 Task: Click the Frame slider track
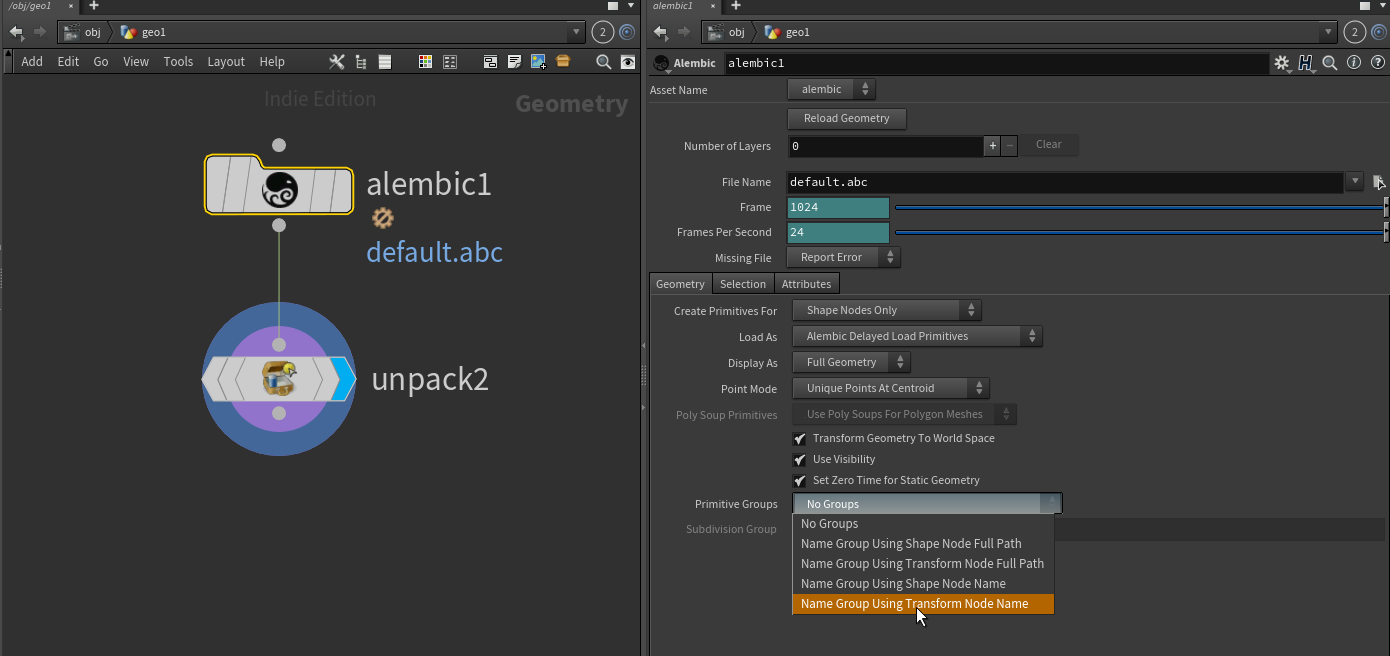point(1139,207)
